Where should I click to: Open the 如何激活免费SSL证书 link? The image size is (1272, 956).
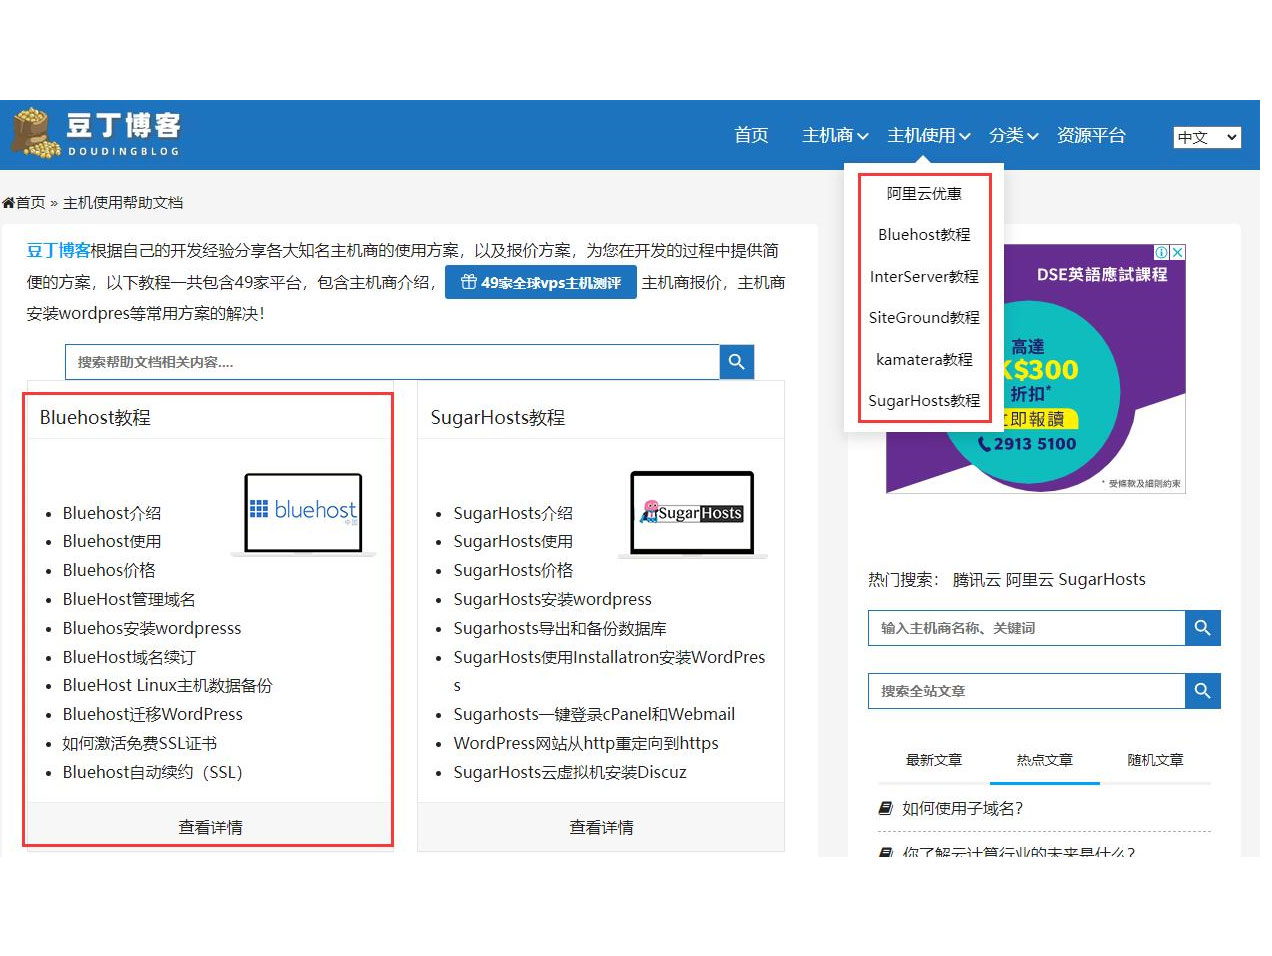point(139,743)
